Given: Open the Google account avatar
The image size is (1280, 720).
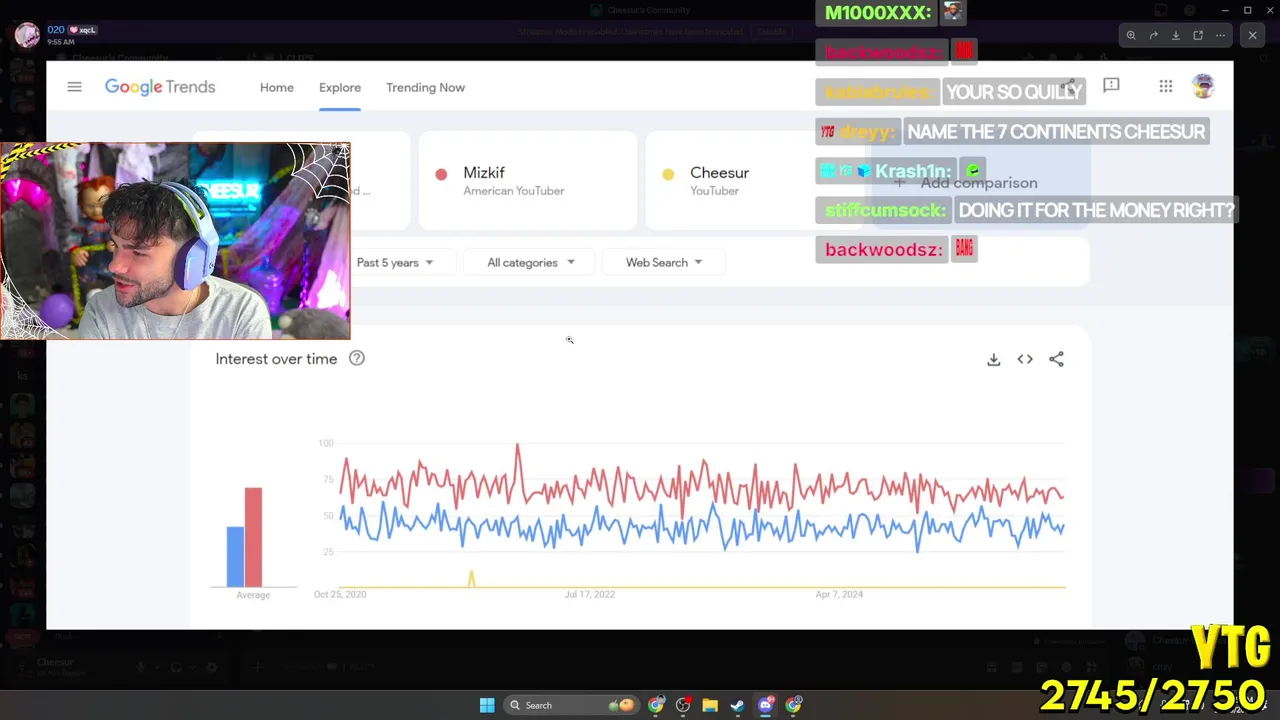Looking at the screenshot, I should coord(1203,86).
